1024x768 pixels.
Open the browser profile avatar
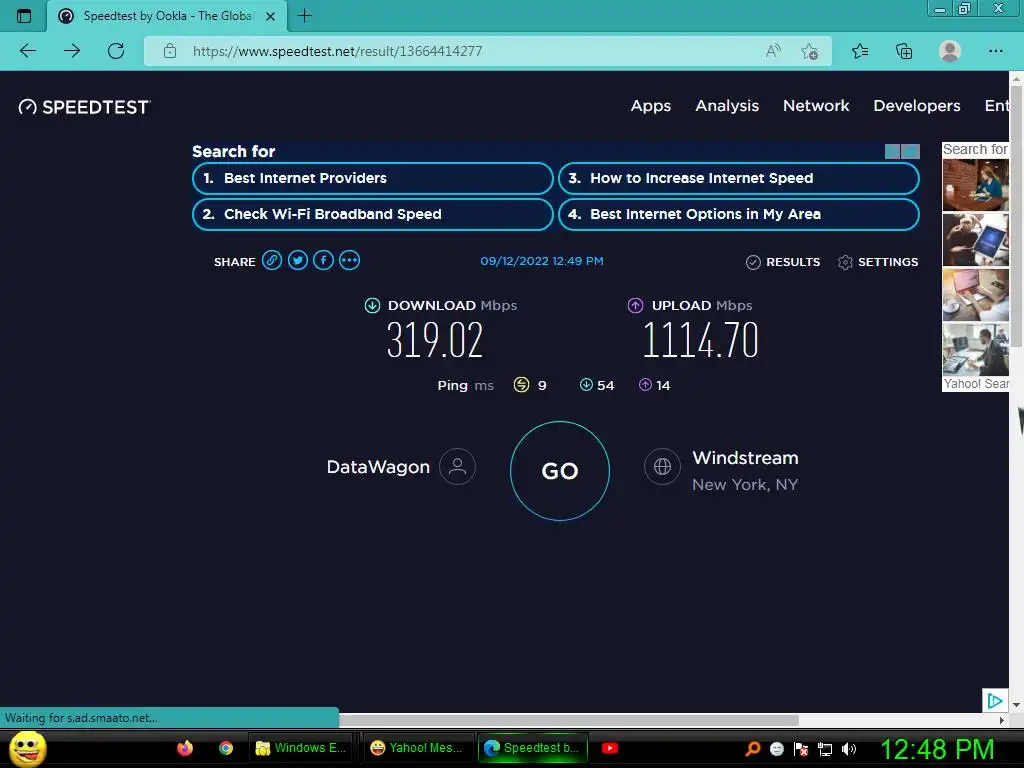950,51
